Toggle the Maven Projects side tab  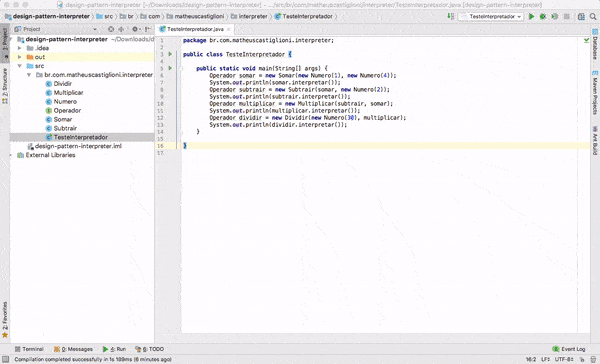(595, 92)
